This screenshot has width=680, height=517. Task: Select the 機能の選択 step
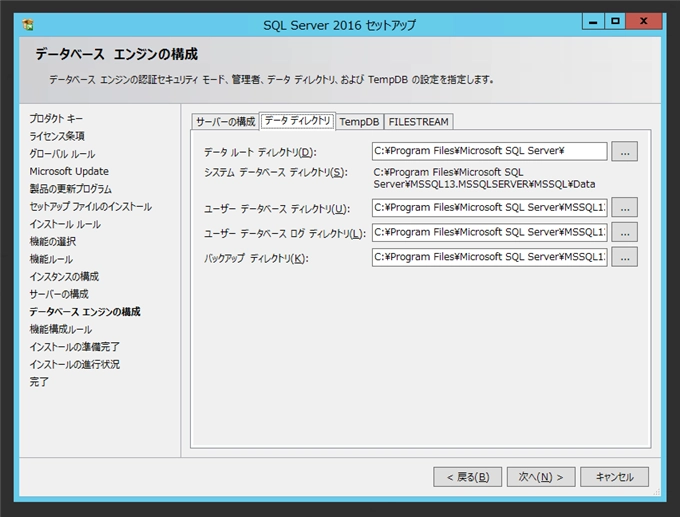[x=52, y=242]
